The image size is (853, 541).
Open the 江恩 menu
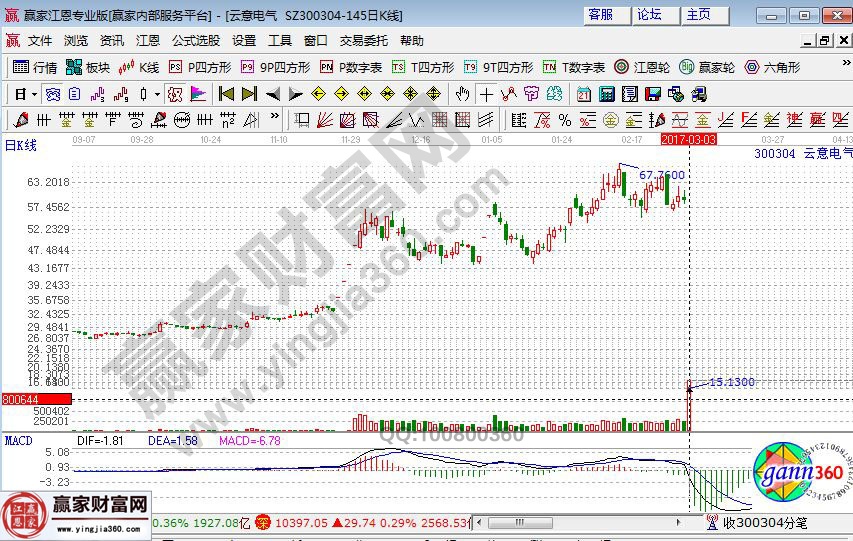point(147,41)
